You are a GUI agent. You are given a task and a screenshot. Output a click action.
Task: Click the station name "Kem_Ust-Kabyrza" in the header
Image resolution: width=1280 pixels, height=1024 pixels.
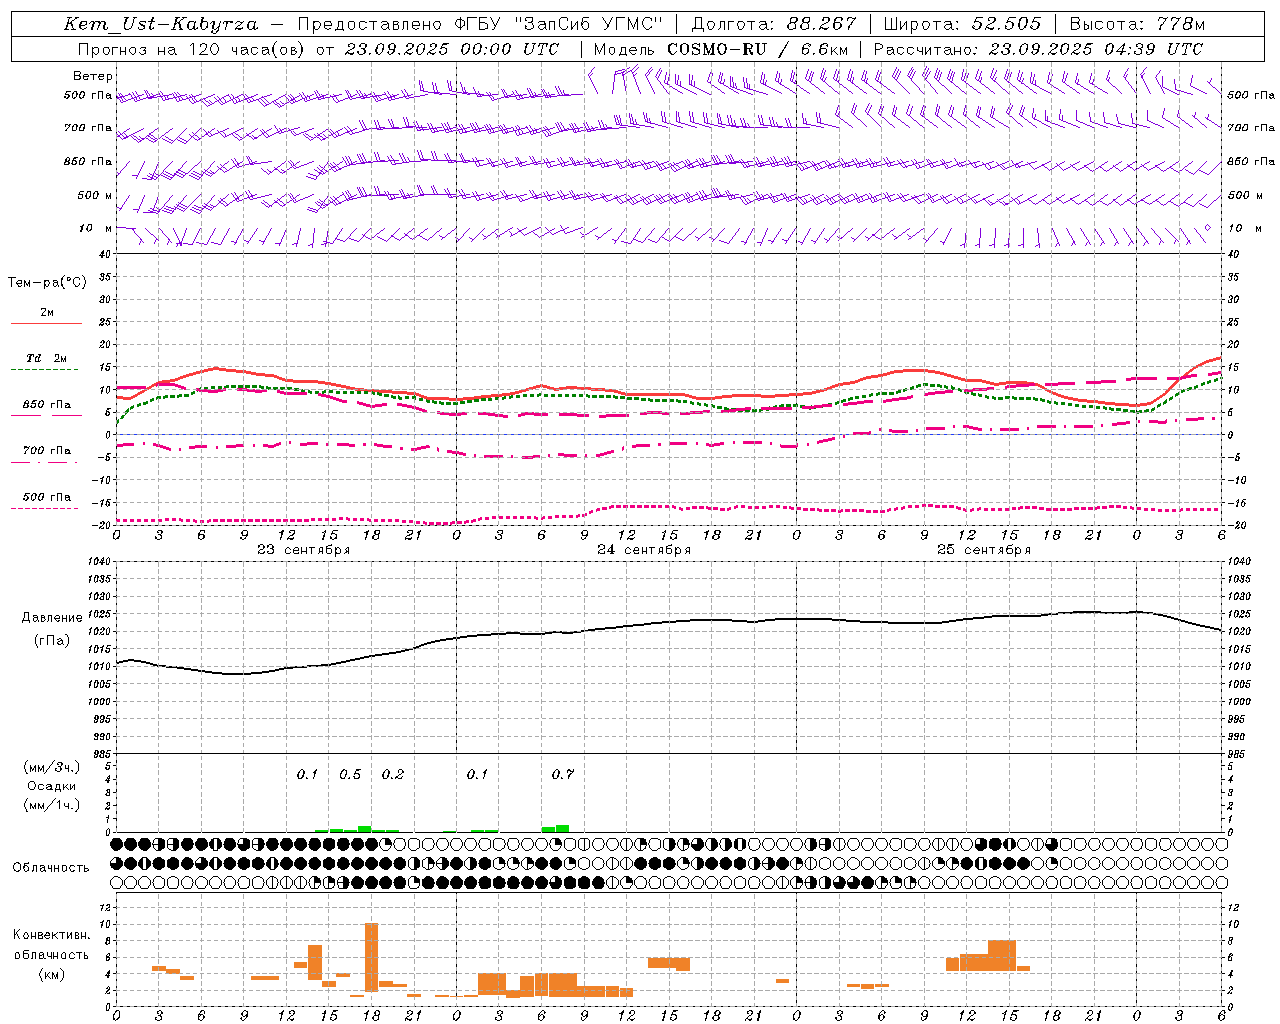(x=161, y=24)
